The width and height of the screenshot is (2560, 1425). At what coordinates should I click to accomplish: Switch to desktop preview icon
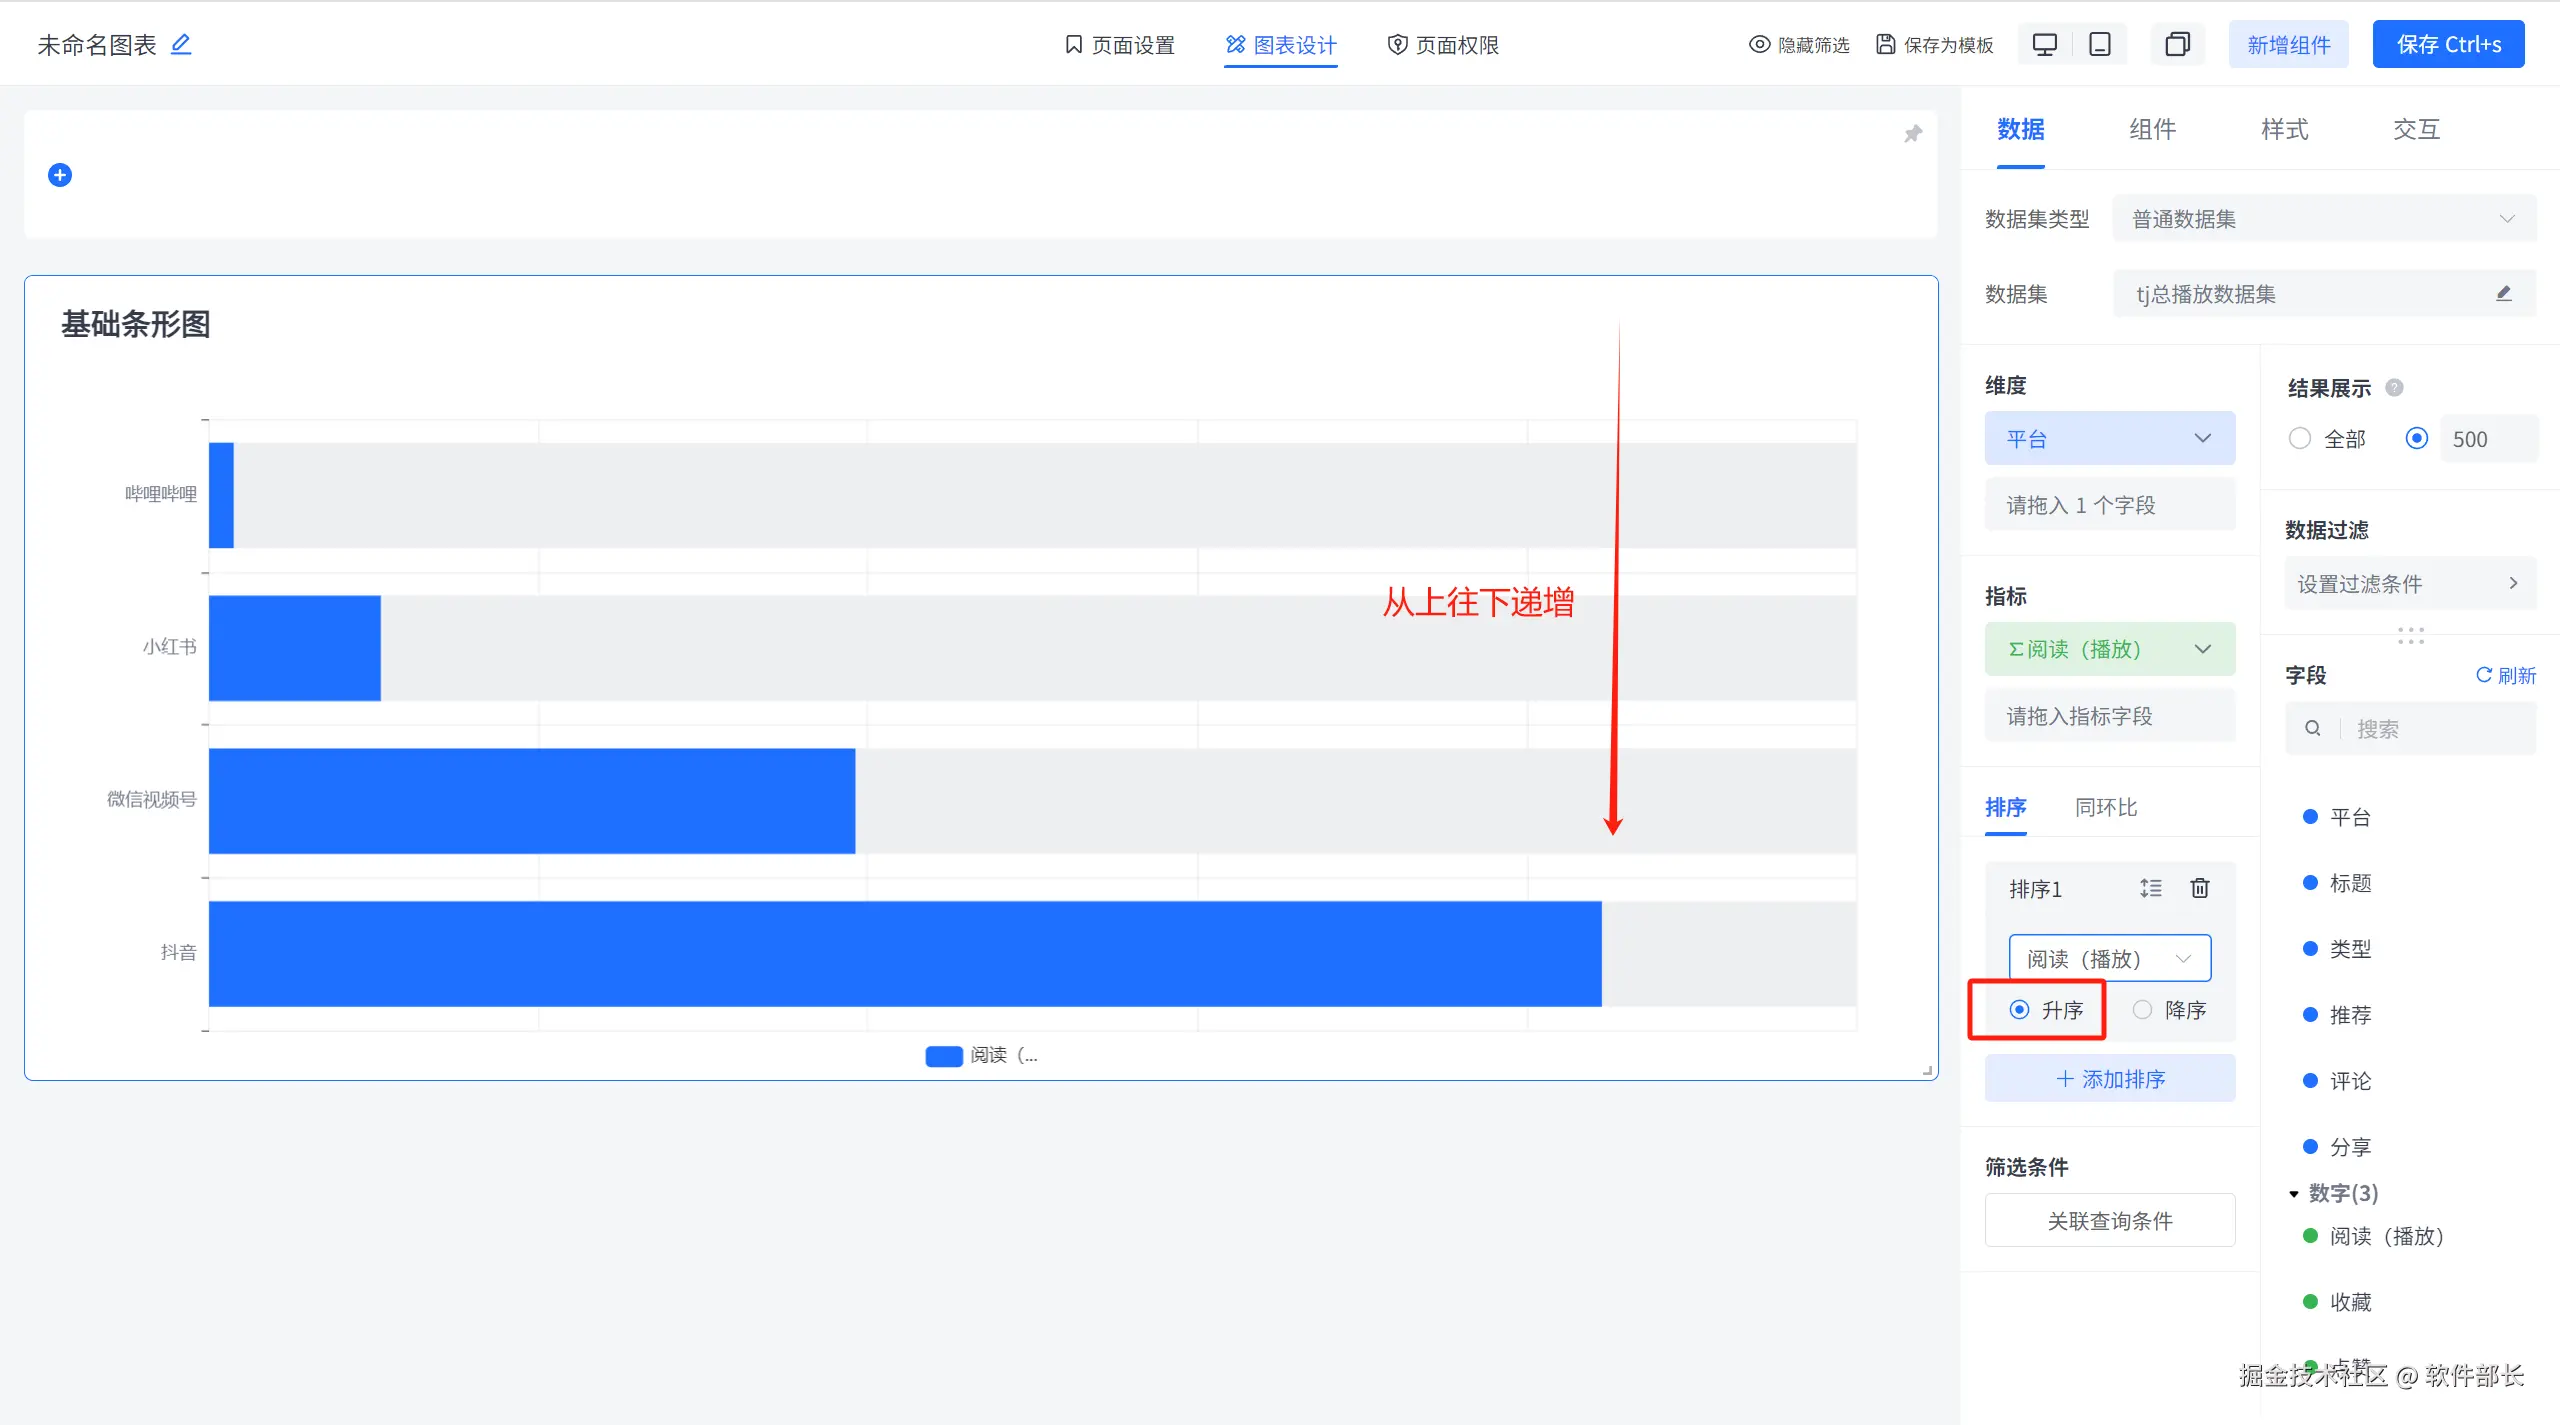tap(2044, 45)
